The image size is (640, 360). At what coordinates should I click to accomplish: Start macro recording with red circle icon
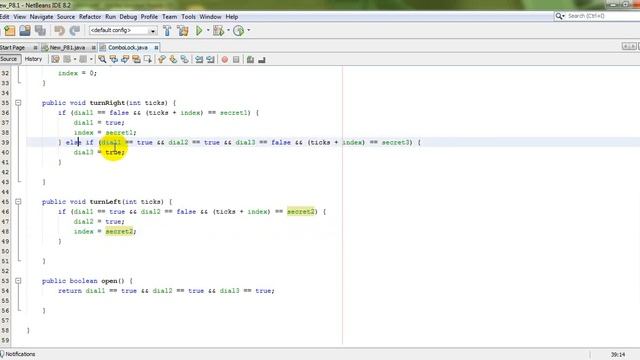pos(224,60)
